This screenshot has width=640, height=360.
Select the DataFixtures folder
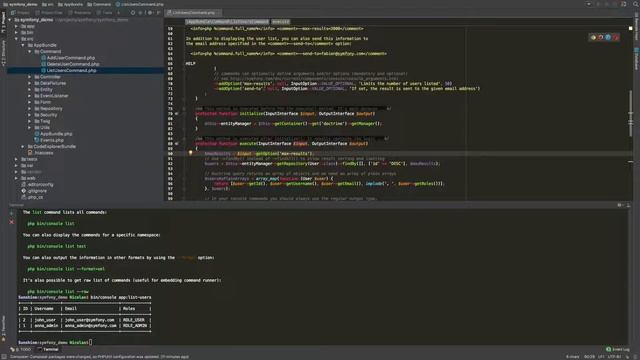tap(50, 83)
